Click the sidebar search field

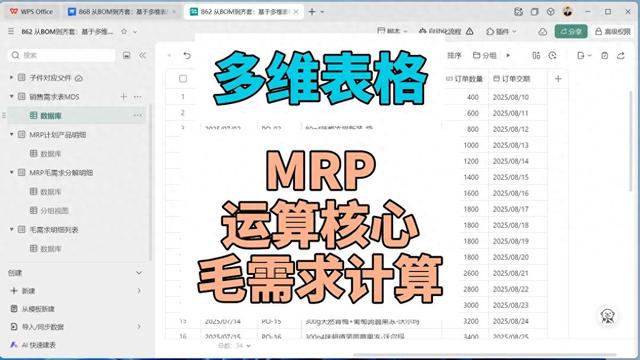click(61, 55)
